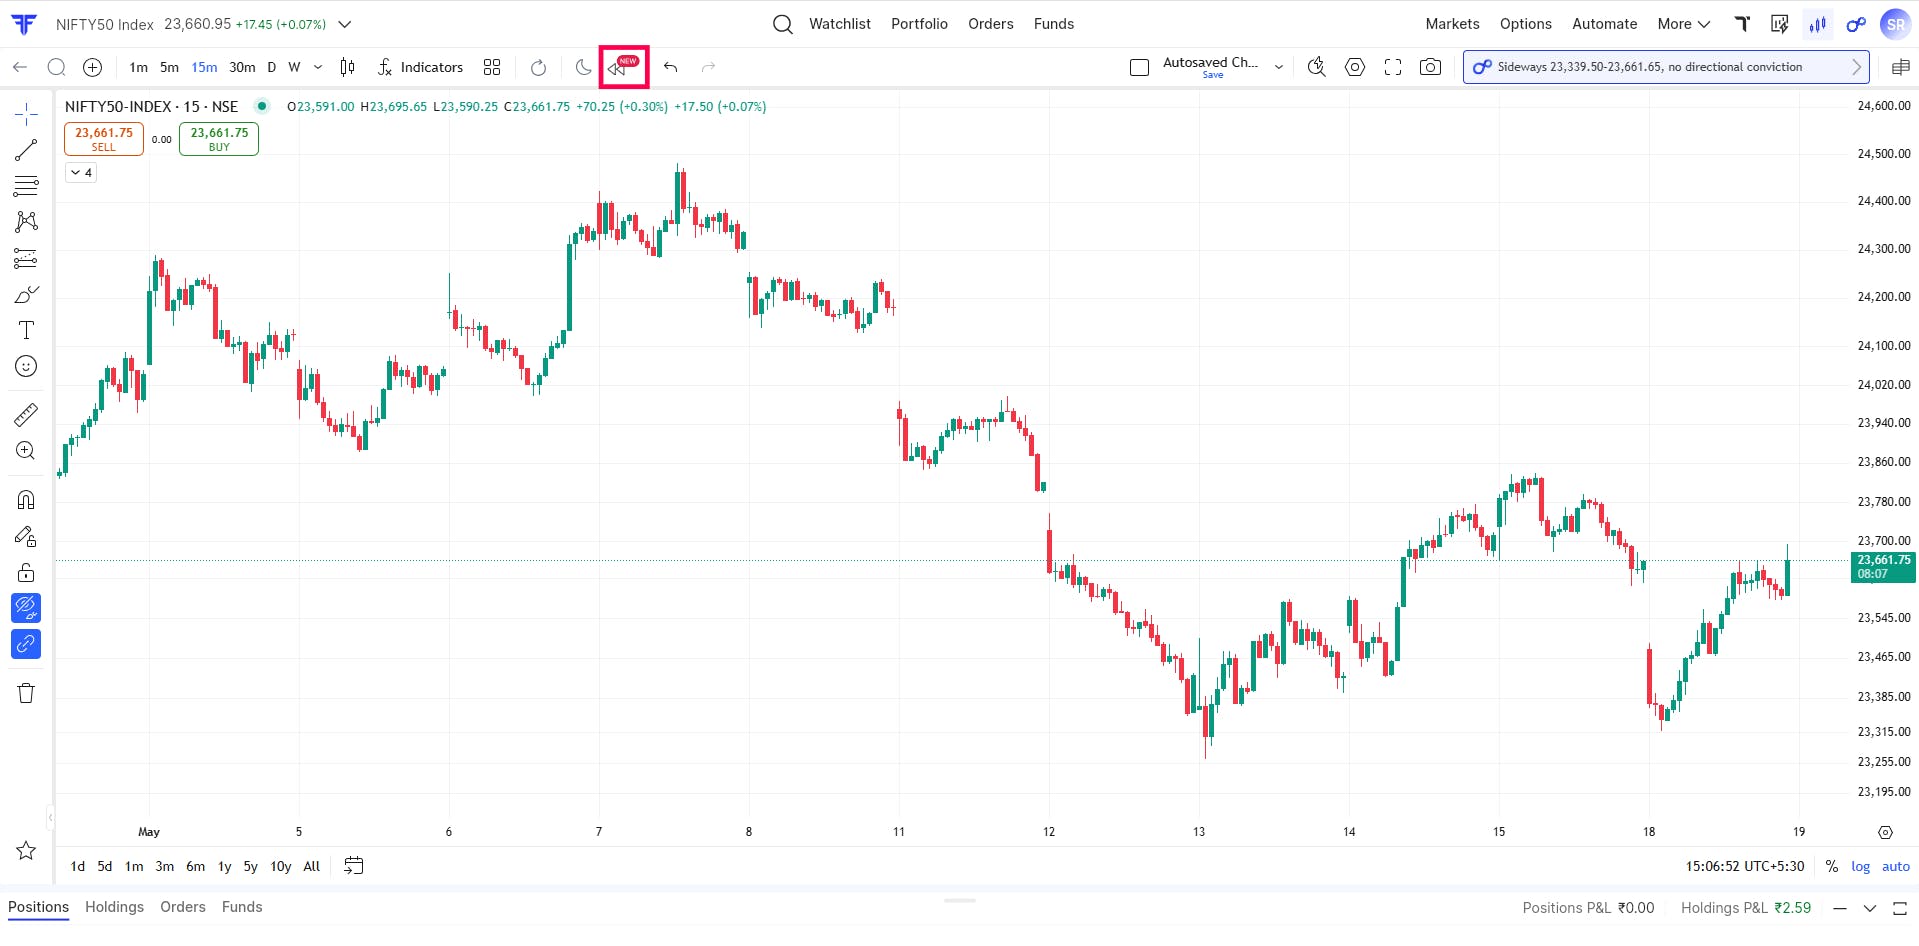Toggle the lock all drawings tool
Screen dimensions: 1919x946
tap(26, 572)
